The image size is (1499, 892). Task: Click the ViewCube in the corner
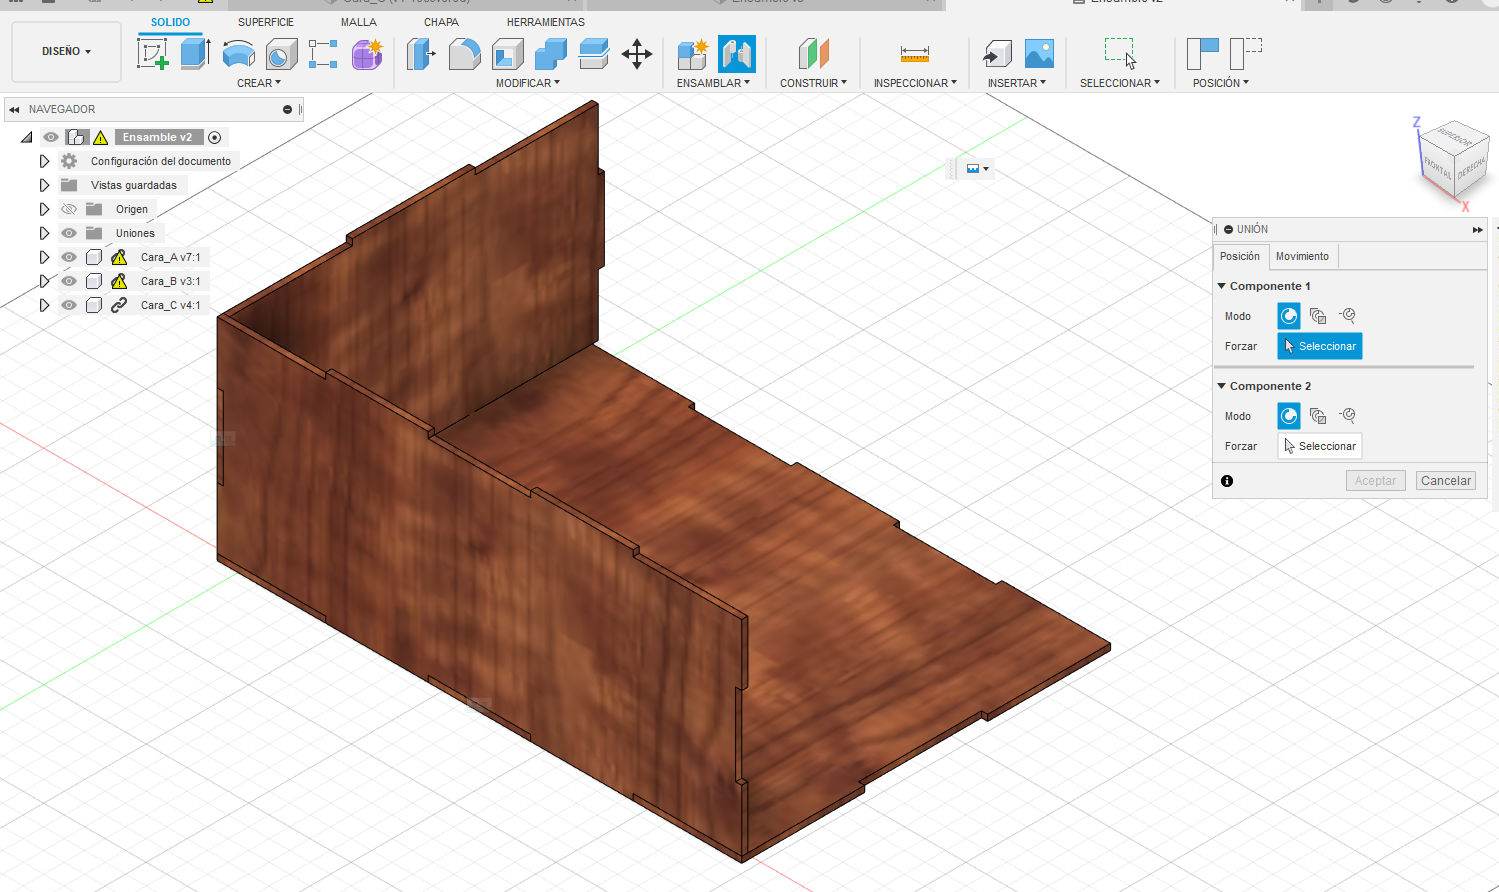point(1453,161)
